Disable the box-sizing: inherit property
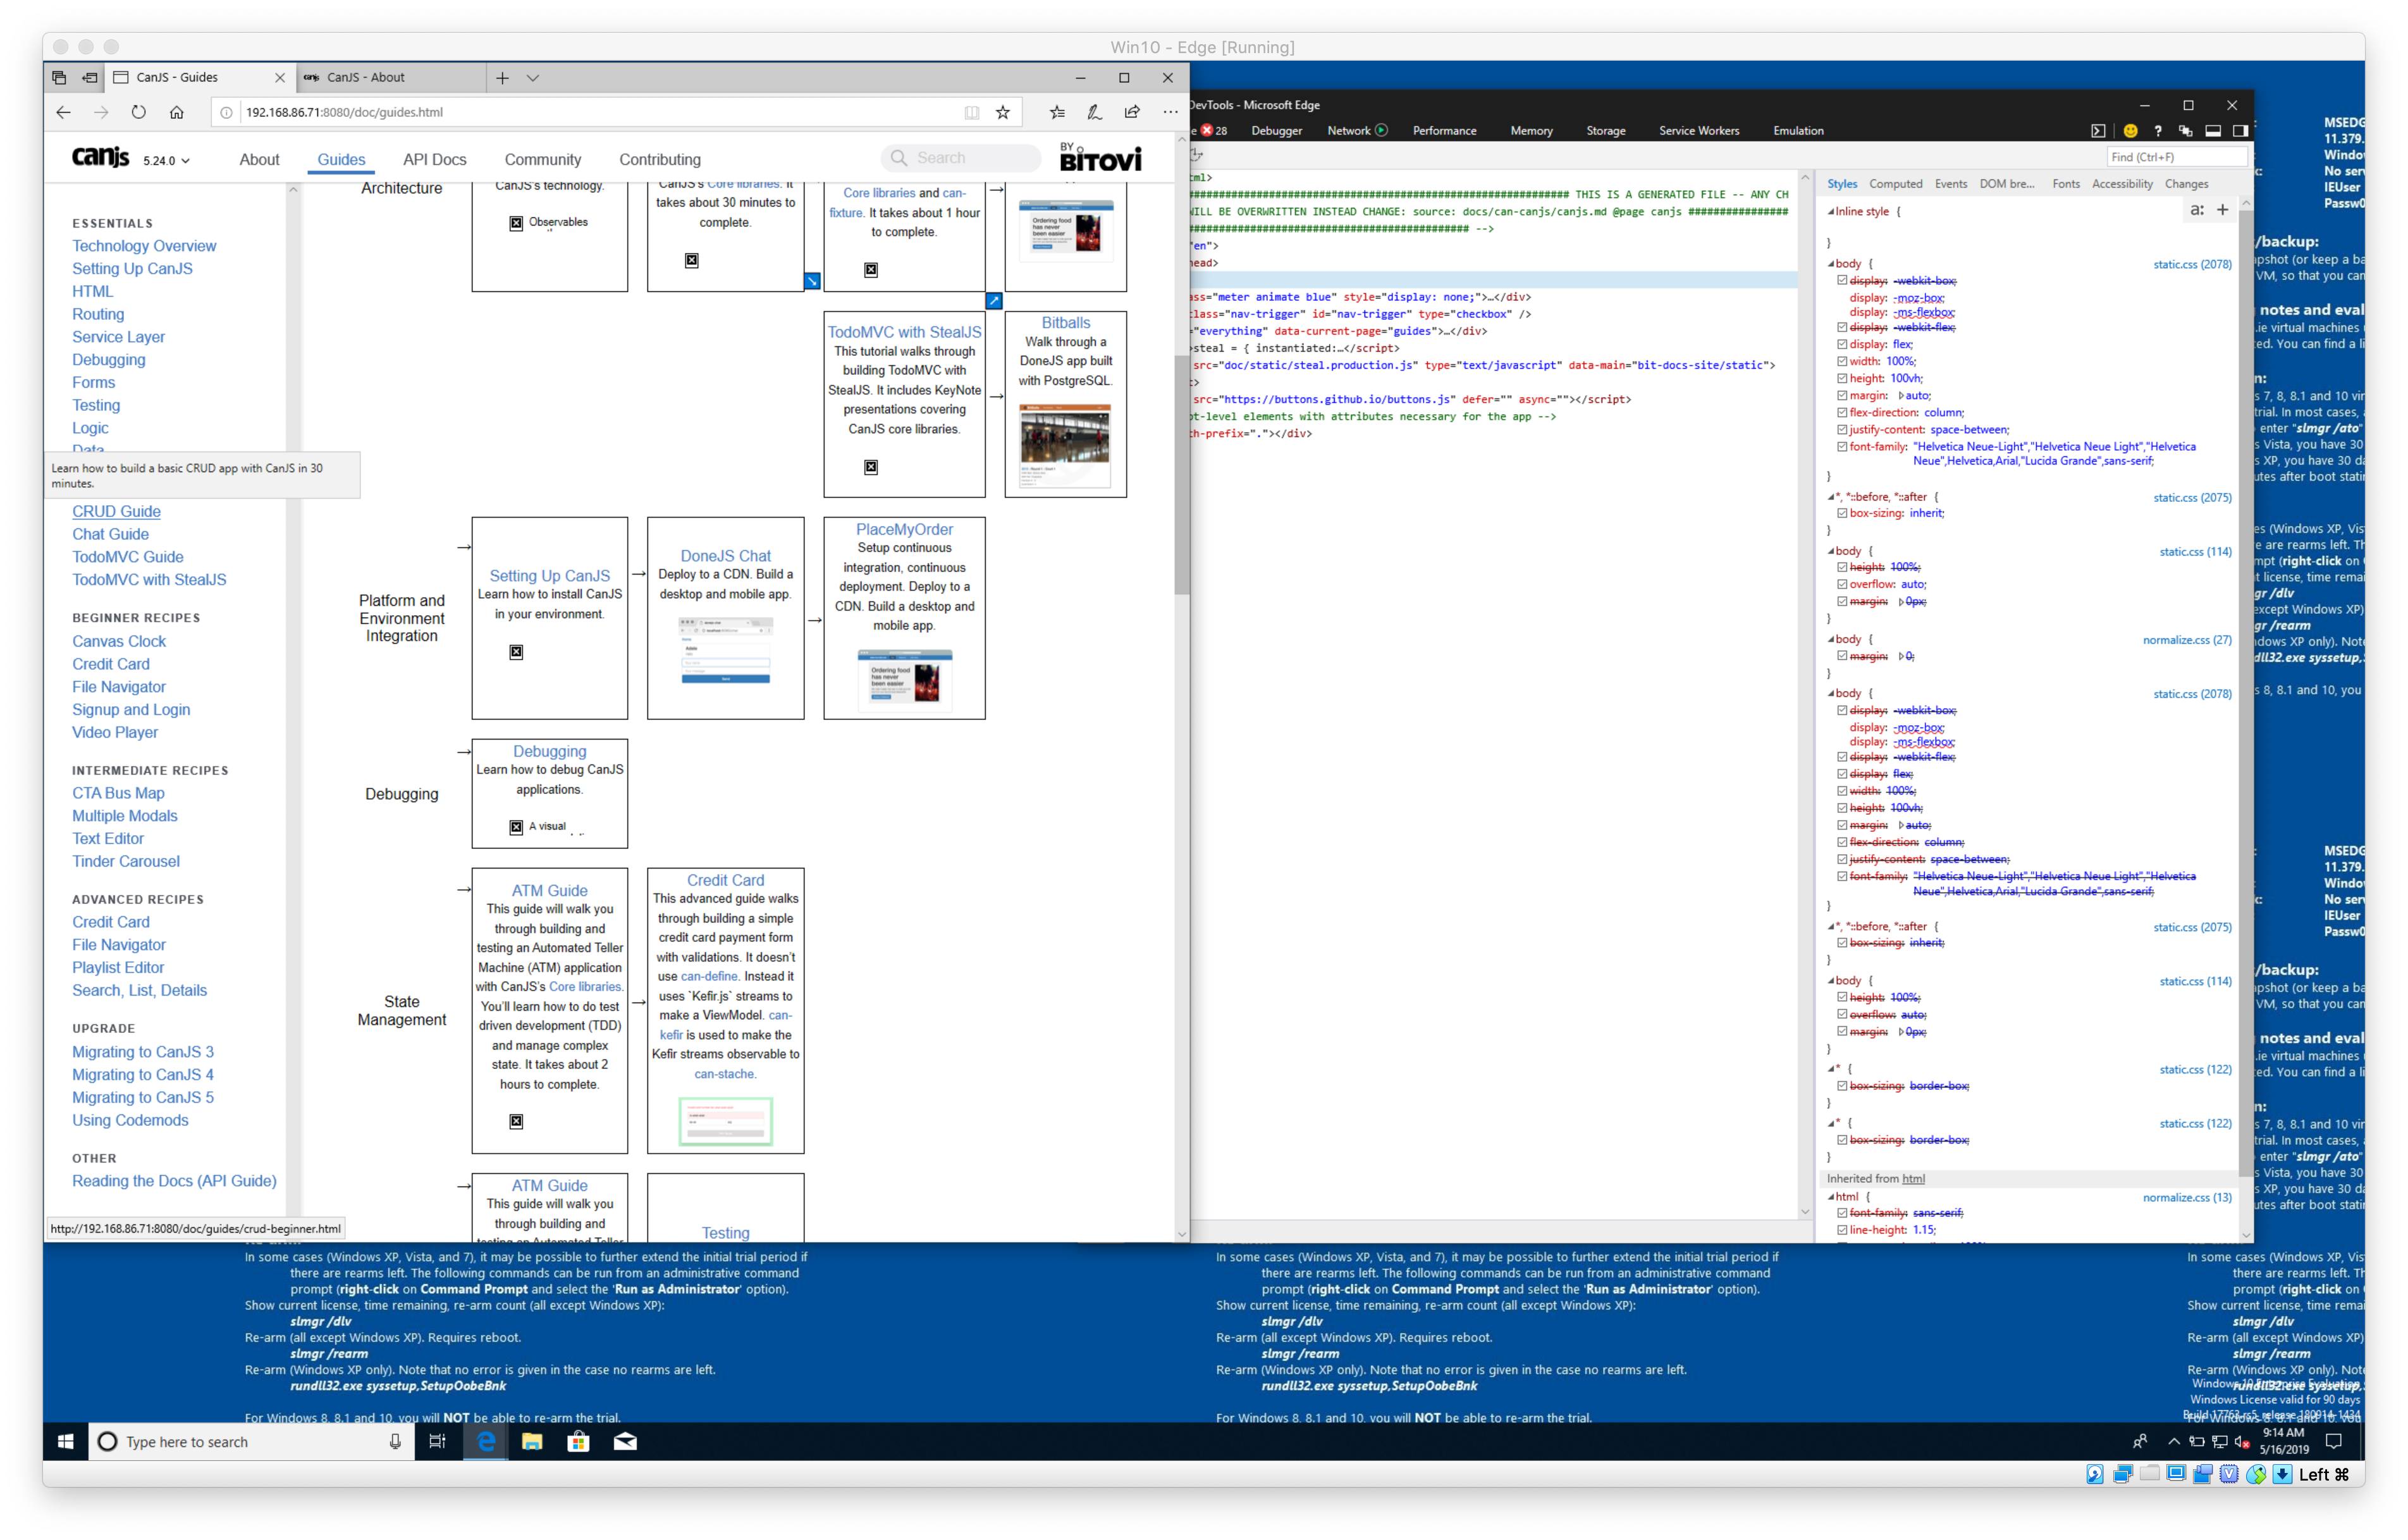The width and height of the screenshot is (2408, 1540). click(x=1842, y=513)
